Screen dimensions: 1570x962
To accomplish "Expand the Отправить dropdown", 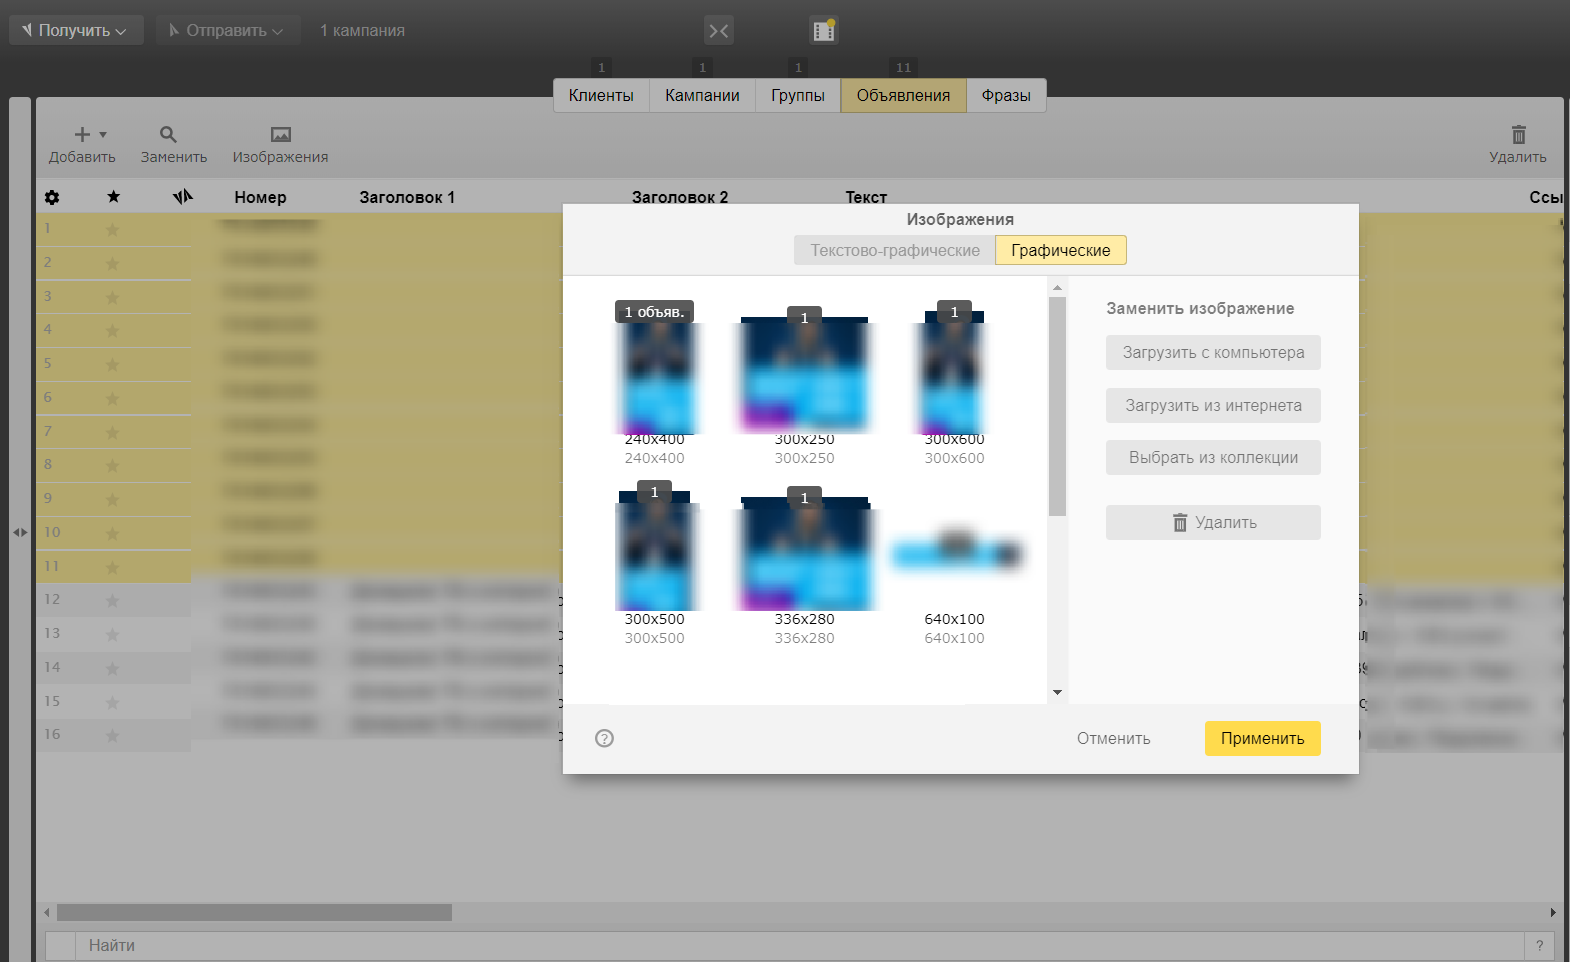I will [227, 30].
